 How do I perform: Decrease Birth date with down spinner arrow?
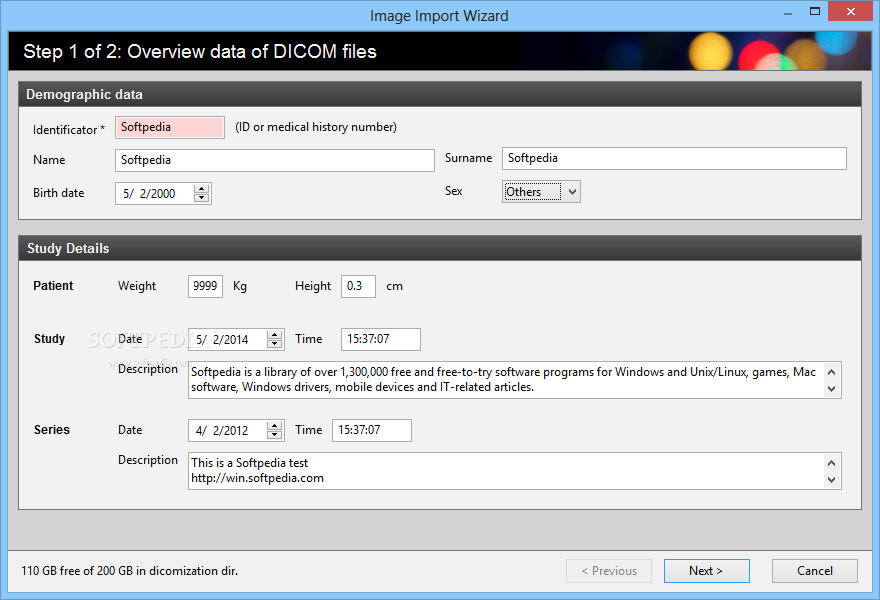[201, 198]
